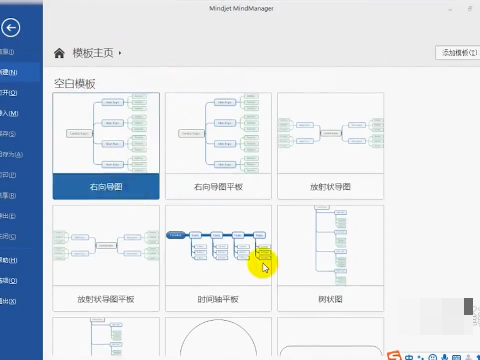
Task: Click the Sogou microphone voice input icon
Action: [x=445, y=357]
